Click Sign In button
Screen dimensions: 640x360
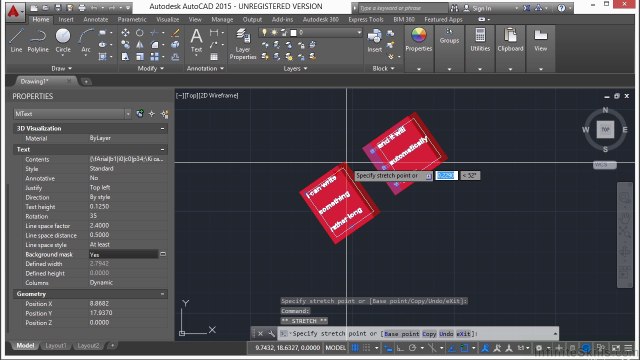(x=478, y=8)
